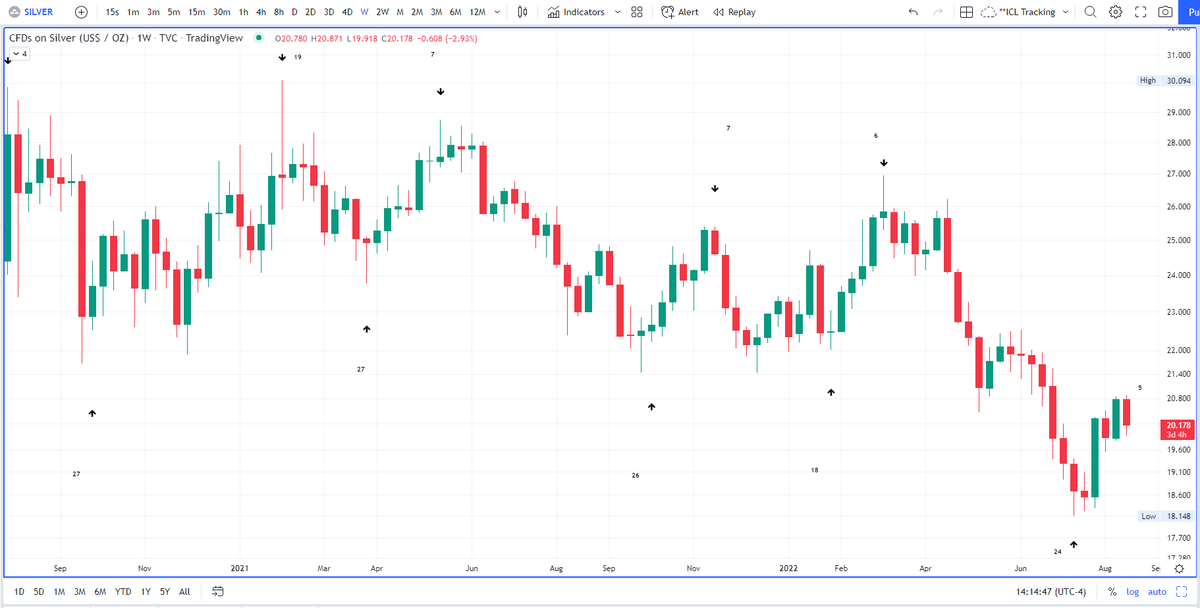Open the candlestick chart type menu

[x=524, y=12]
